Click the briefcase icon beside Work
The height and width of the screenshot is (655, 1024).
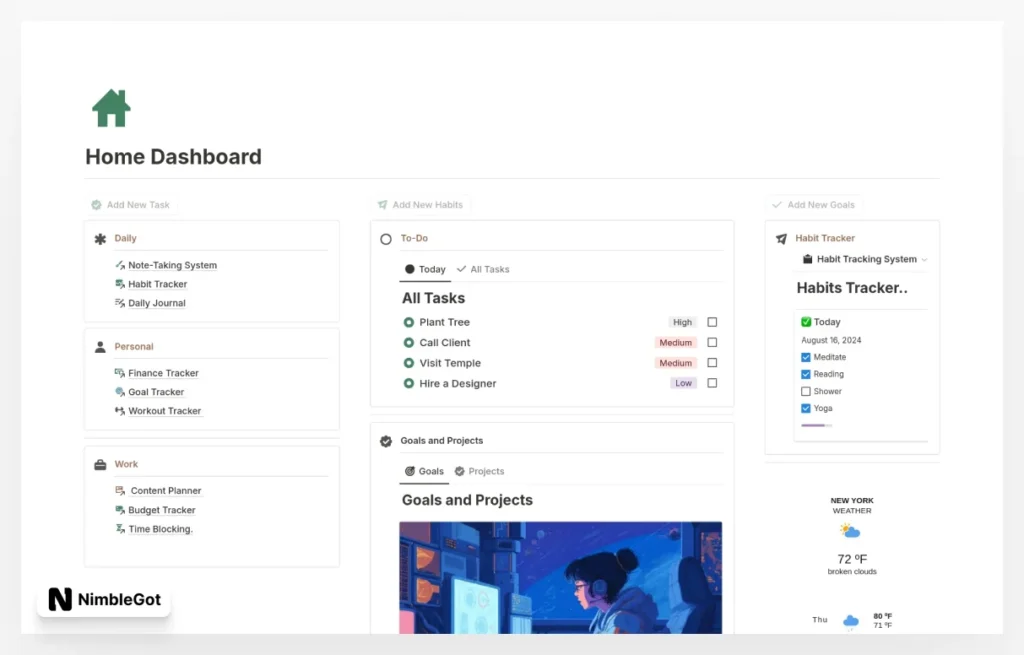point(99,464)
